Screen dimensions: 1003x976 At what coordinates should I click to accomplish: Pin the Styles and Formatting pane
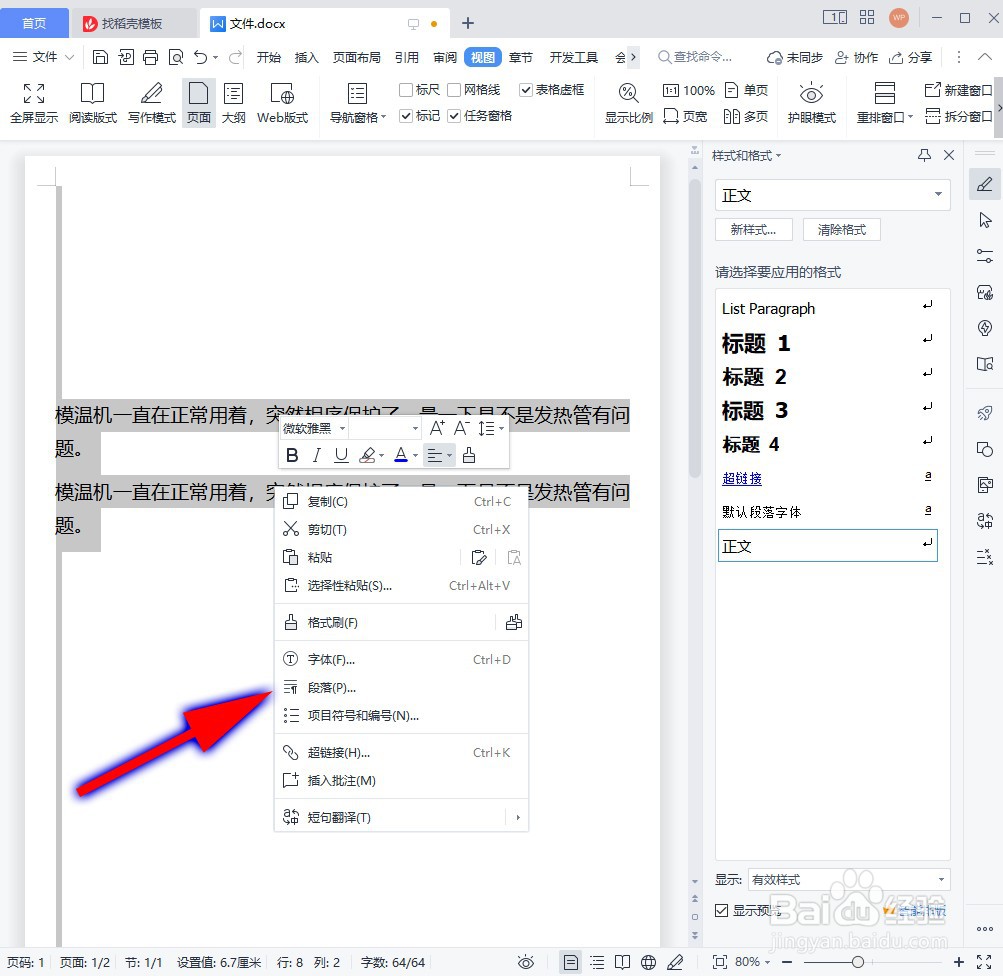pyautogui.click(x=924, y=155)
